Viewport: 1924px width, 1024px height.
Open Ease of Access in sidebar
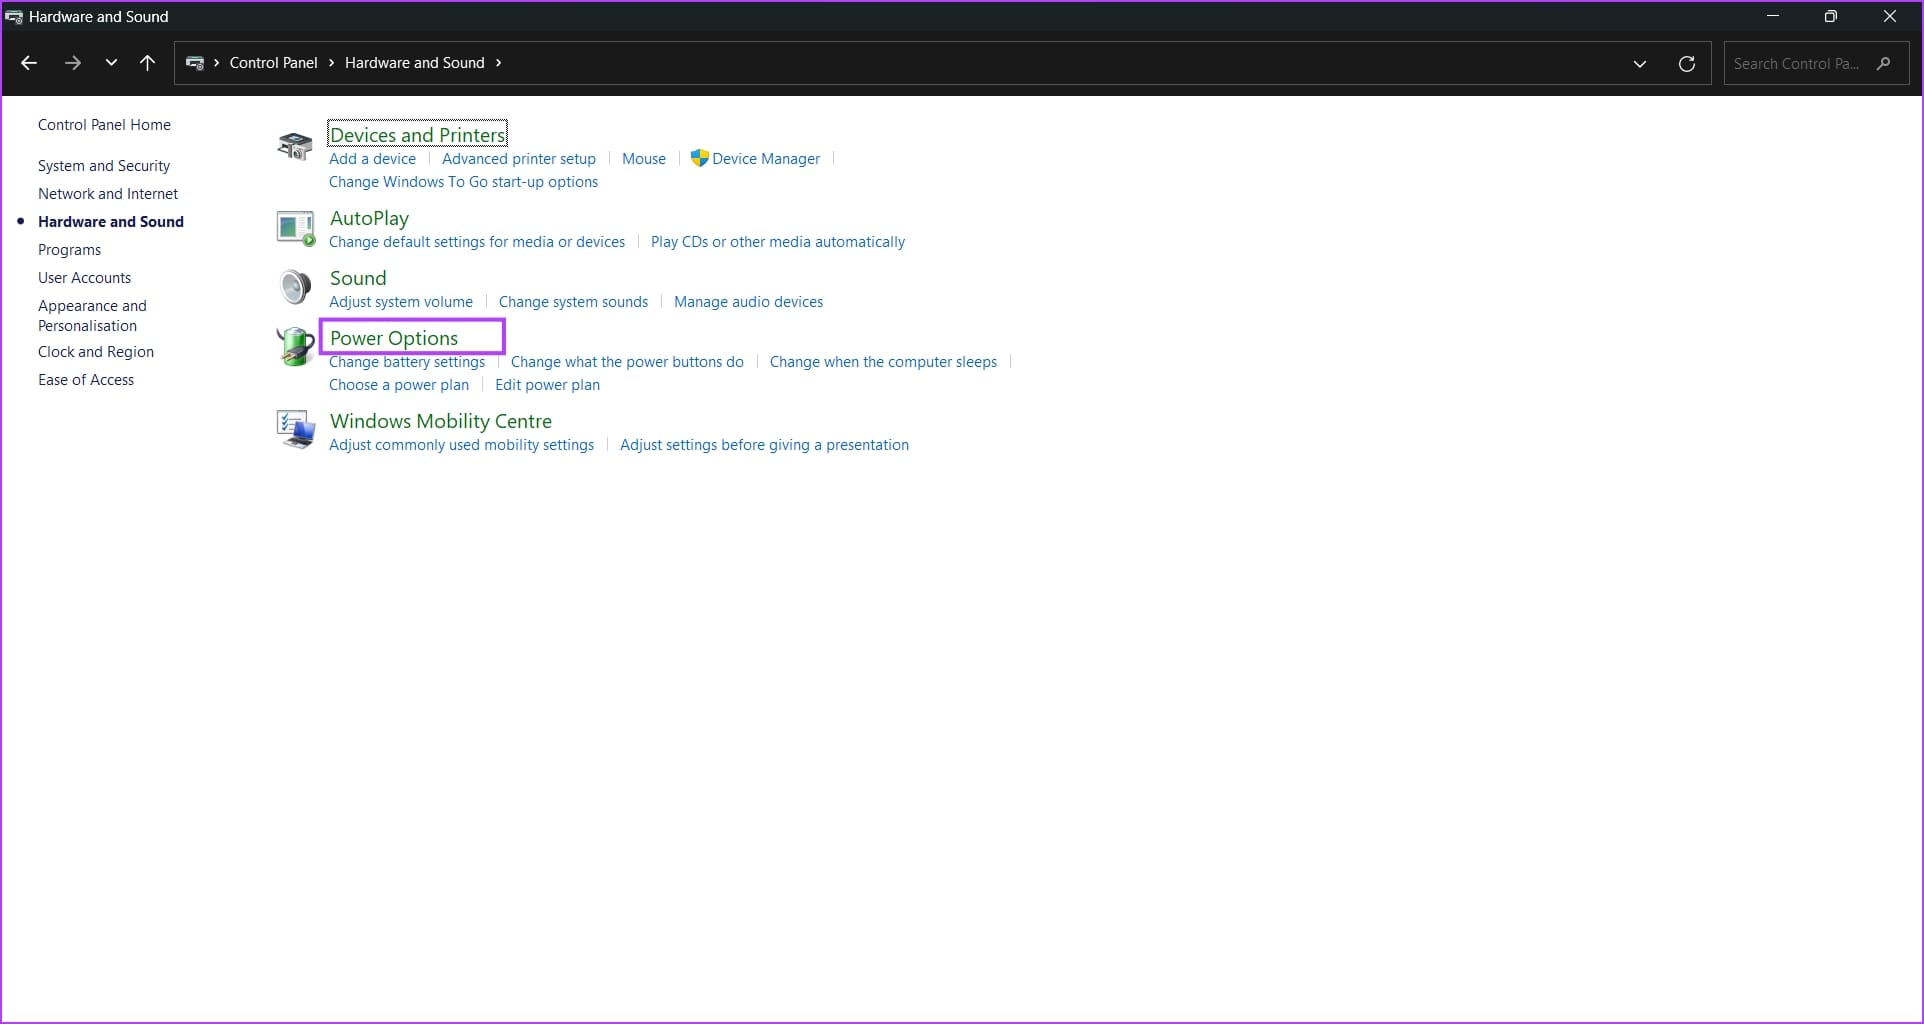86,380
